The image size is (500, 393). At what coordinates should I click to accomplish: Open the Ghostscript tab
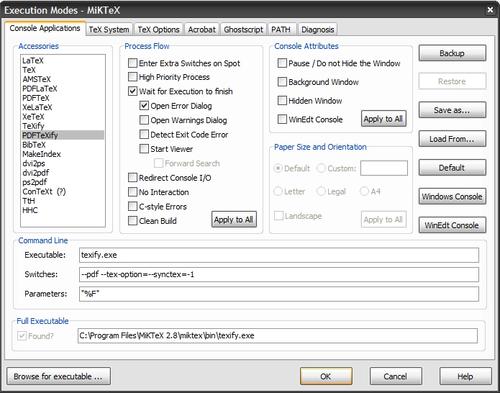pos(243,30)
